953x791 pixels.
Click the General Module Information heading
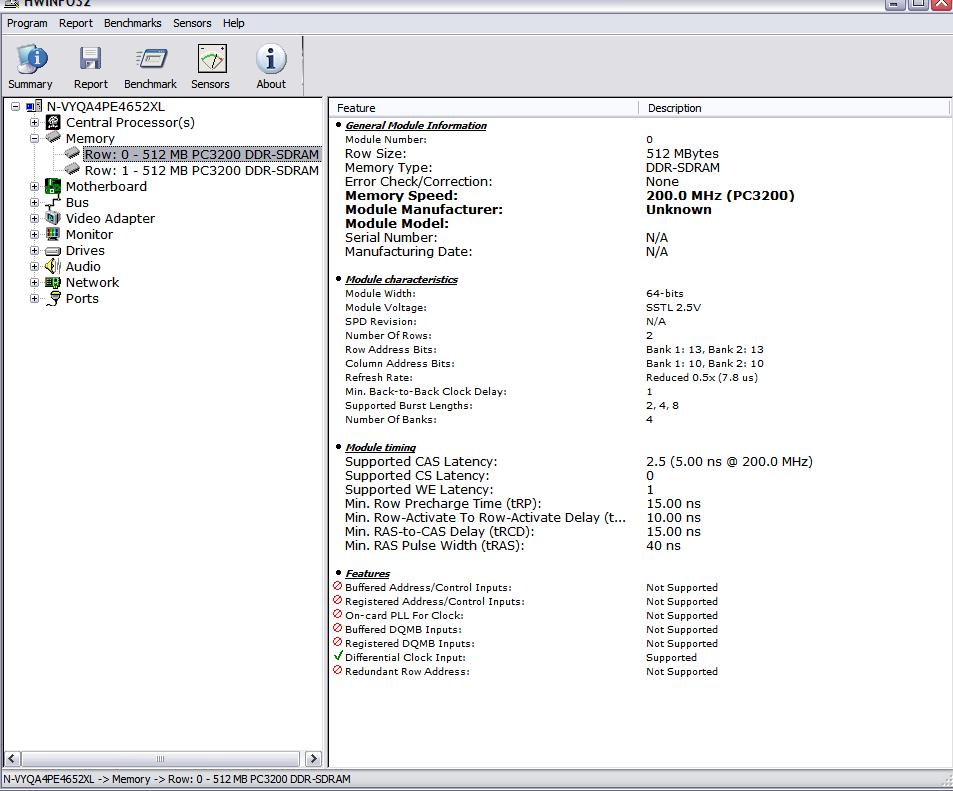[416, 125]
